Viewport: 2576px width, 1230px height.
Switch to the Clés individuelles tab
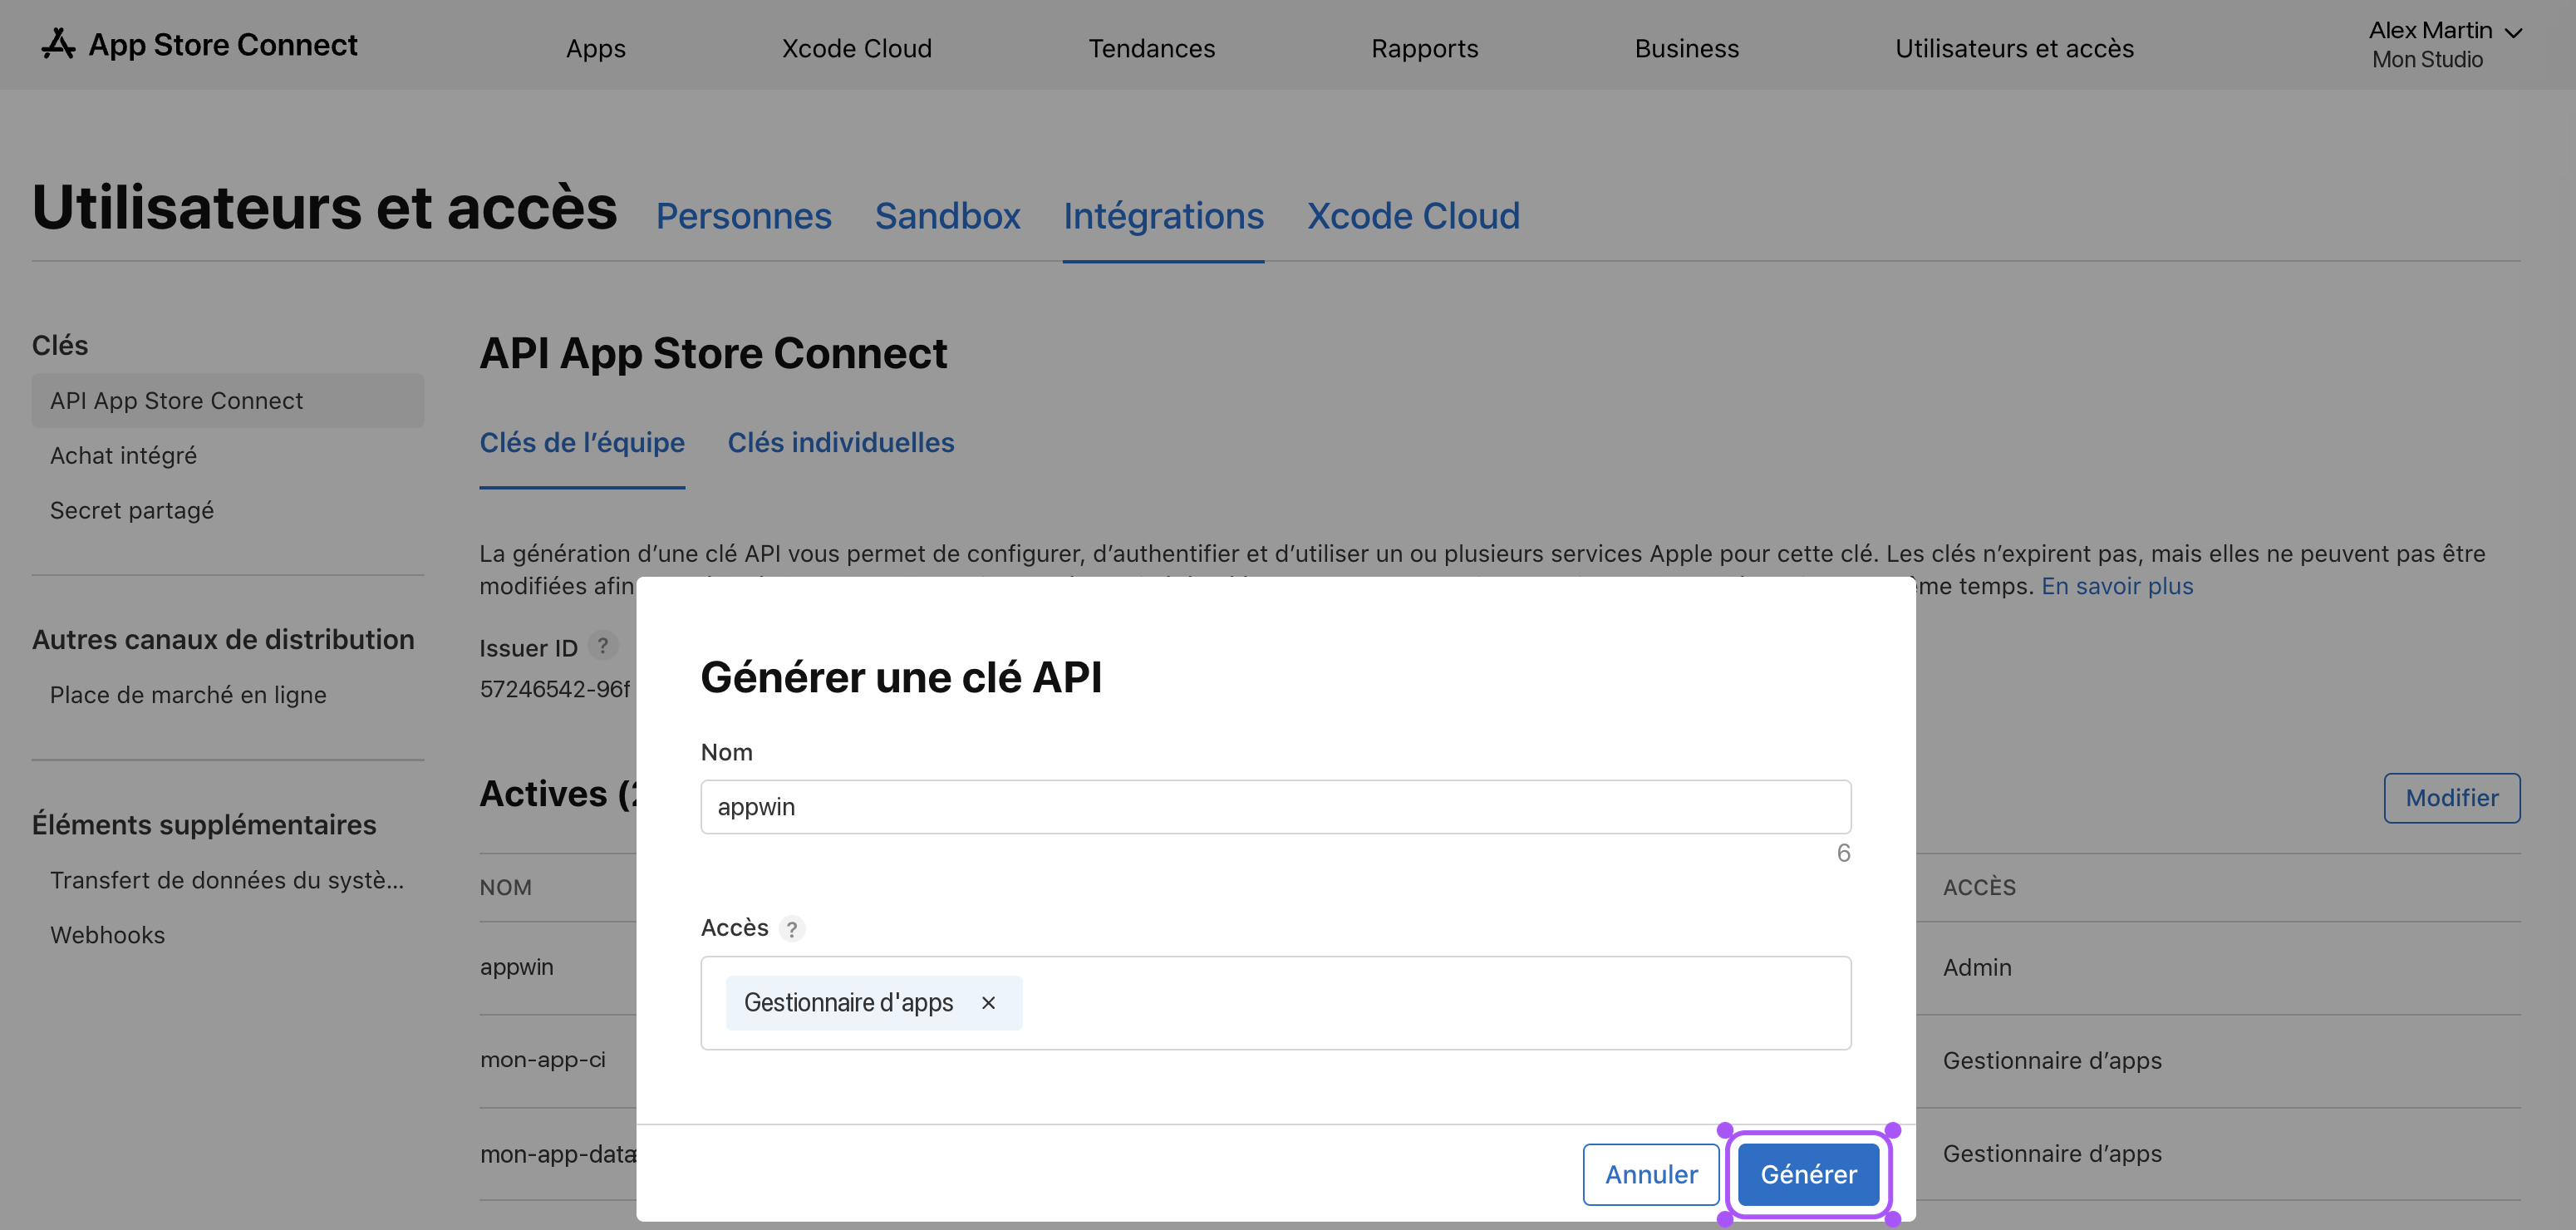841,443
